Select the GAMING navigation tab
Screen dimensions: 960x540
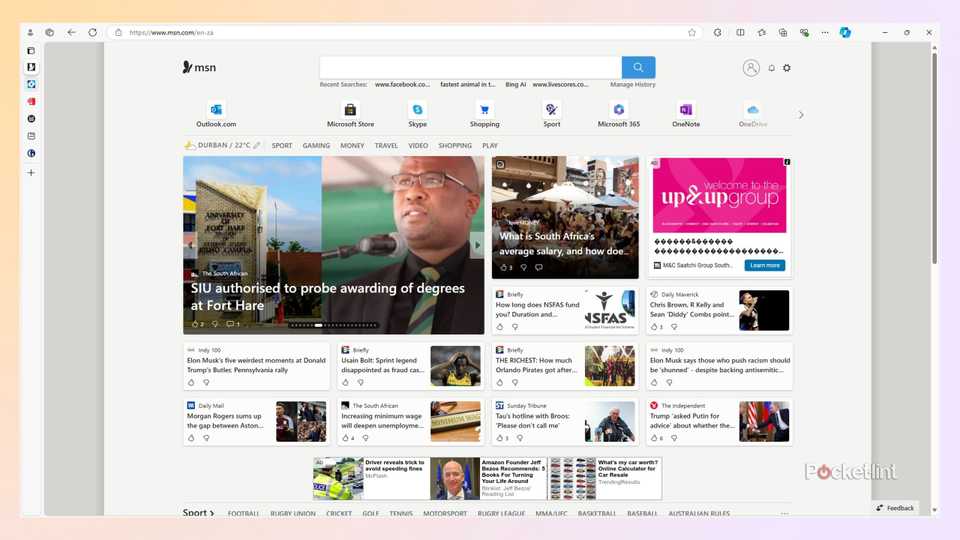[316, 146]
